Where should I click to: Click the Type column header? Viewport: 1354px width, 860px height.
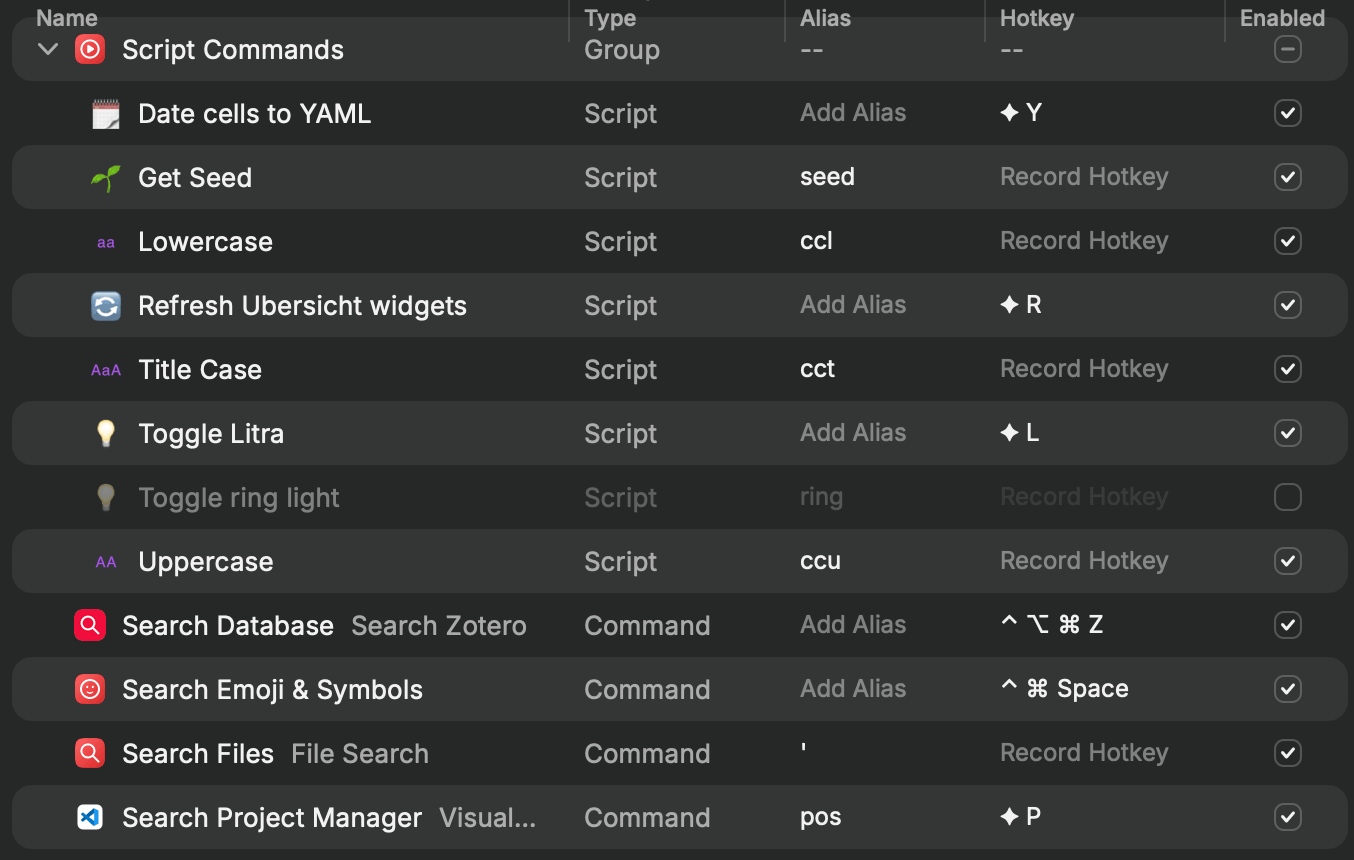click(610, 18)
